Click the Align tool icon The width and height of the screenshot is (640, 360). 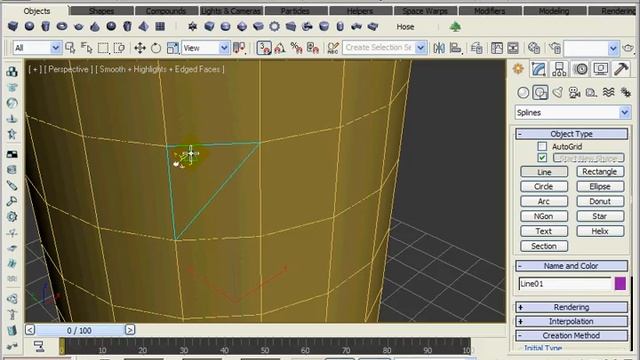point(456,48)
